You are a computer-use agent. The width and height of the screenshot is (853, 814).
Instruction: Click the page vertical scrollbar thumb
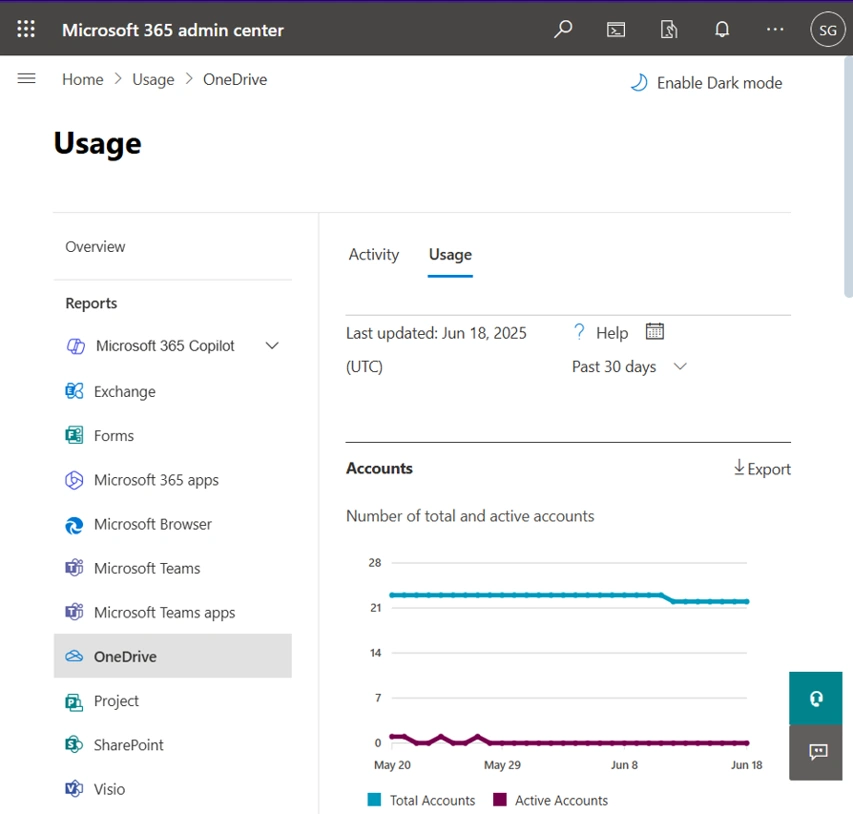click(848, 176)
